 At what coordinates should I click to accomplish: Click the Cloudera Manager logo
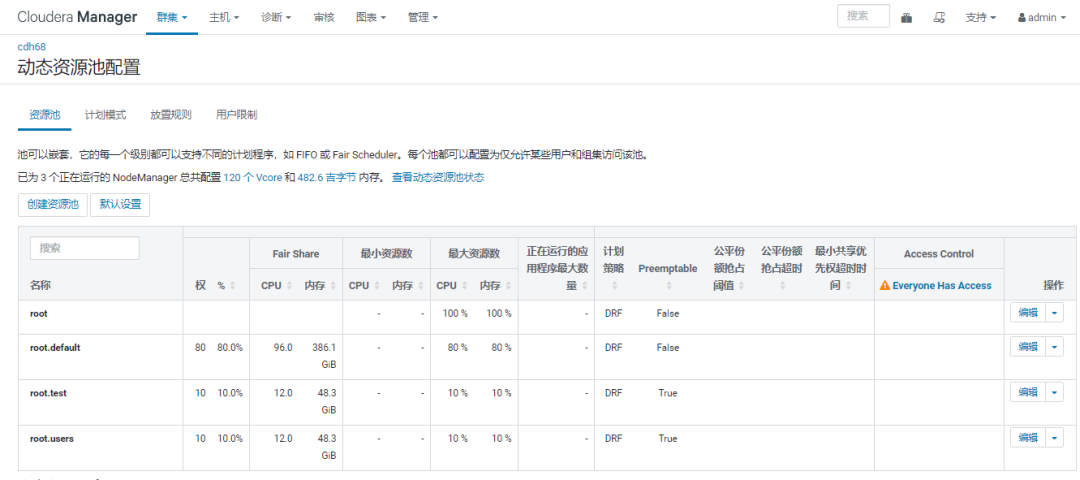click(77, 17)
